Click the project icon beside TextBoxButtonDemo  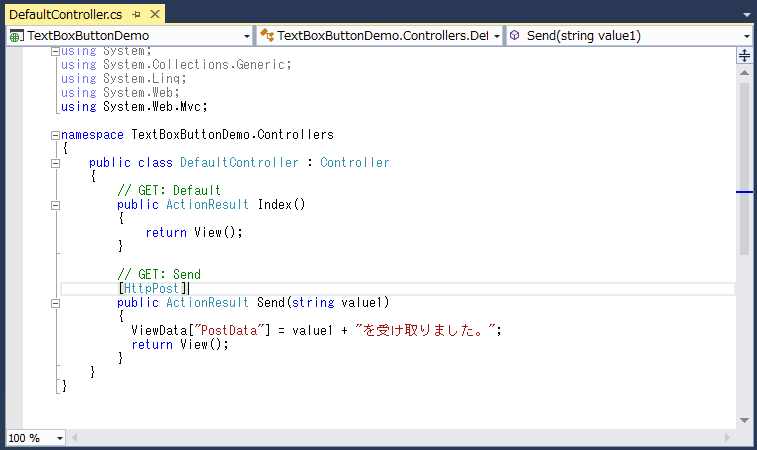coord(16,36)
